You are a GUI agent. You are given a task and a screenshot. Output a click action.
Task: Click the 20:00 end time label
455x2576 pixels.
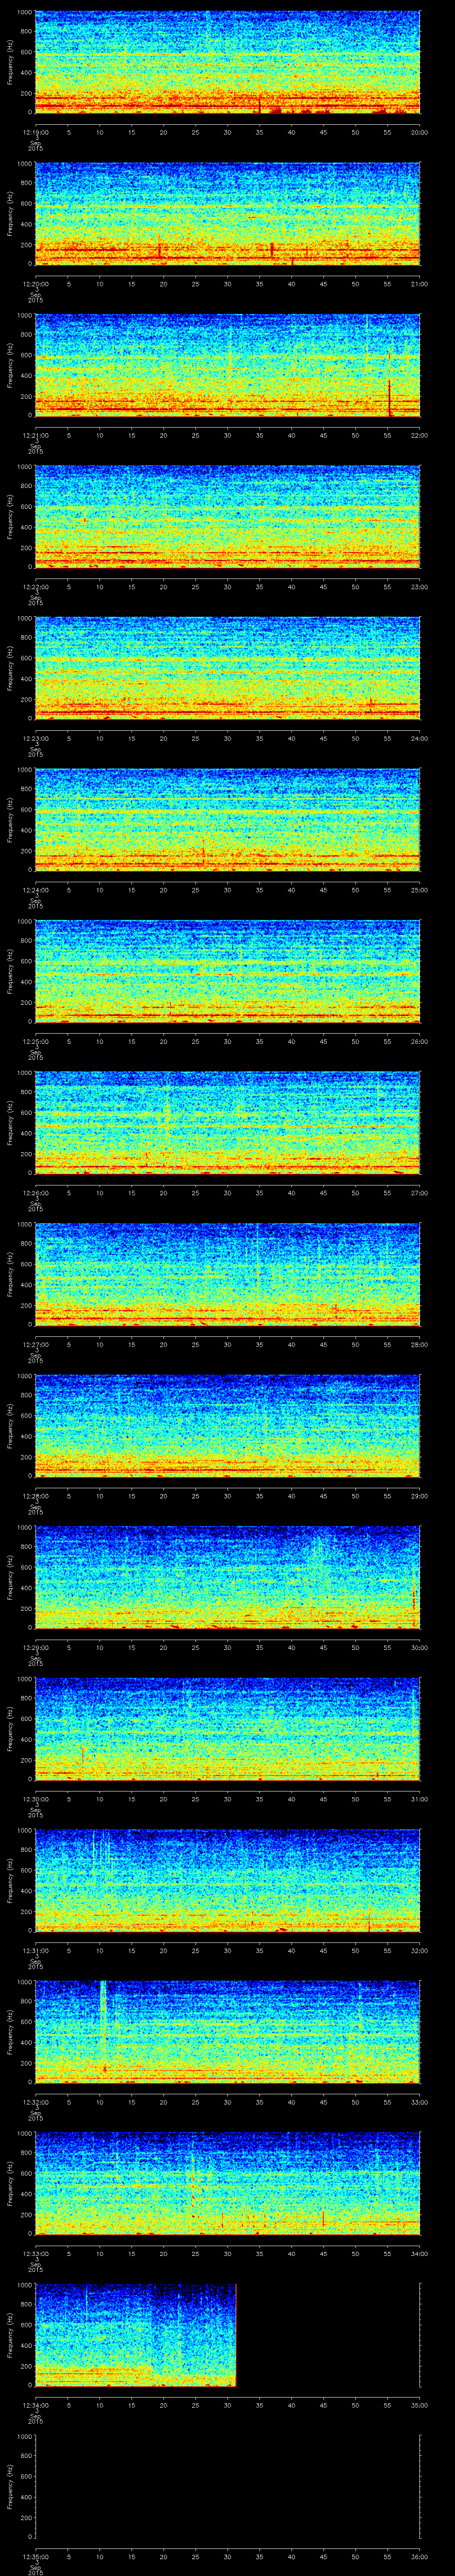click(x=419, y=132)
